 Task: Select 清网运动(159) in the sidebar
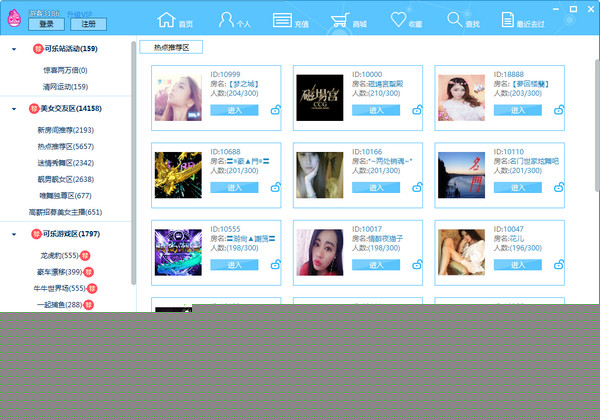coord(65,87)
